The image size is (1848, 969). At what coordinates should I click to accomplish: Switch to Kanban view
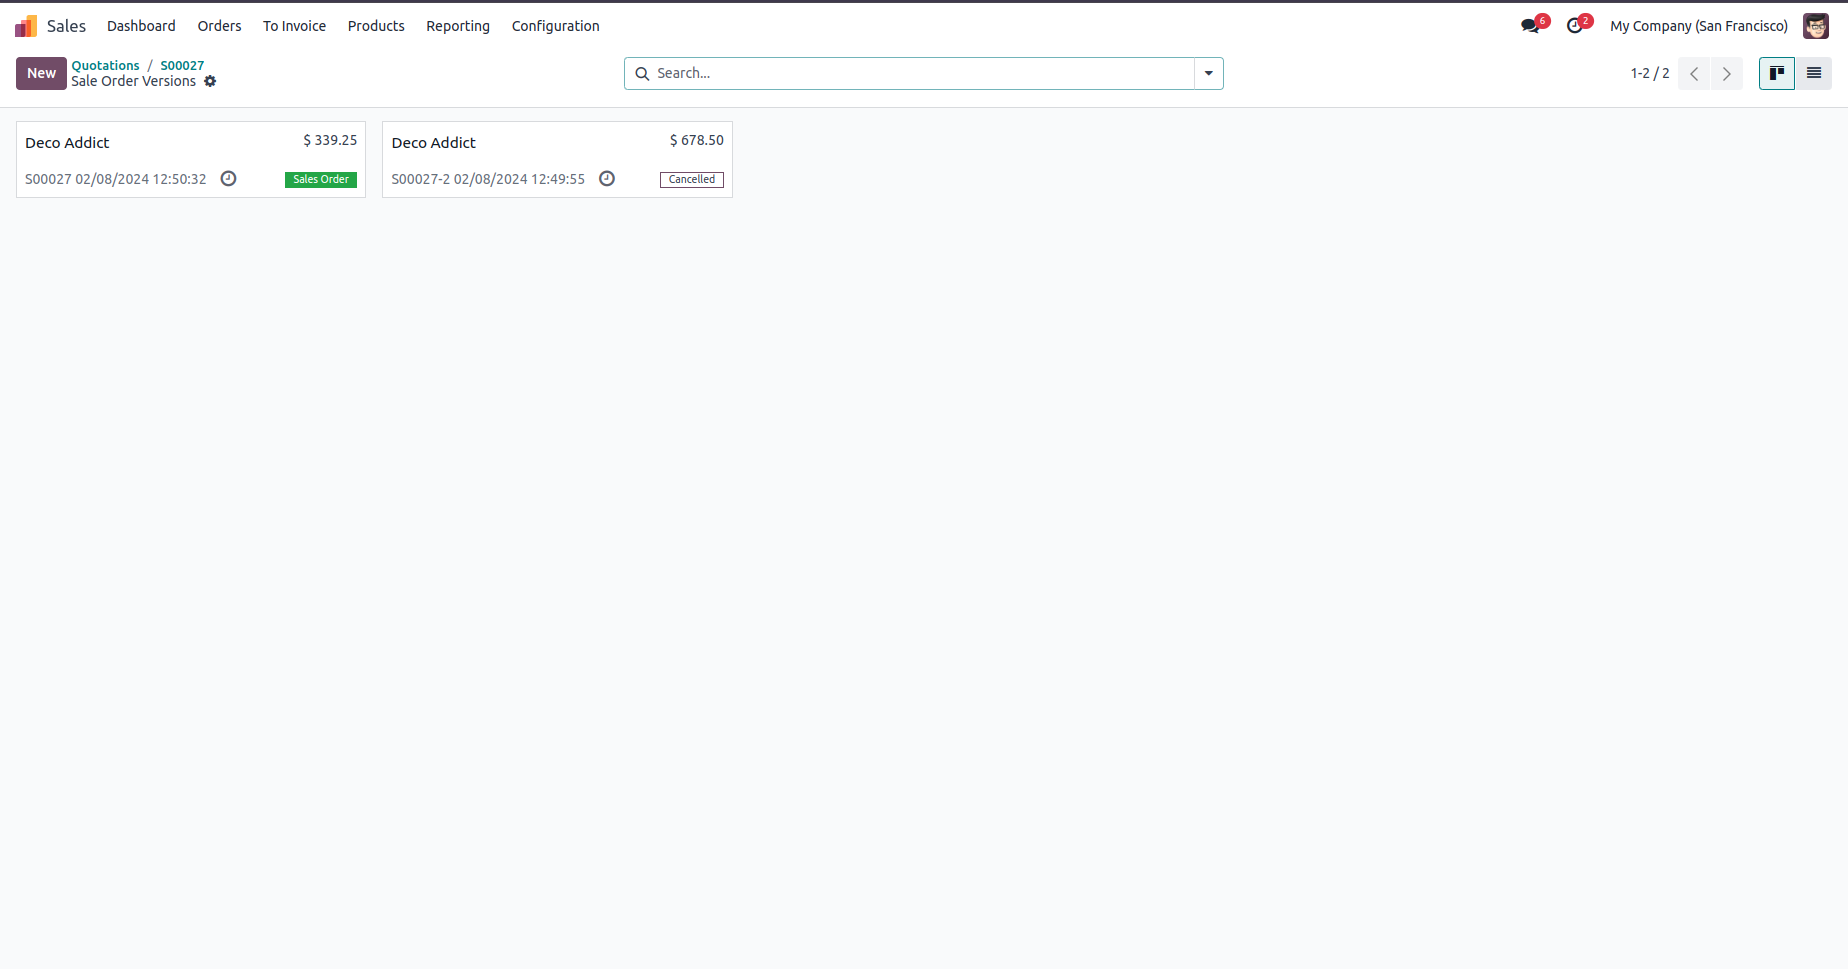click(1777, 73)
